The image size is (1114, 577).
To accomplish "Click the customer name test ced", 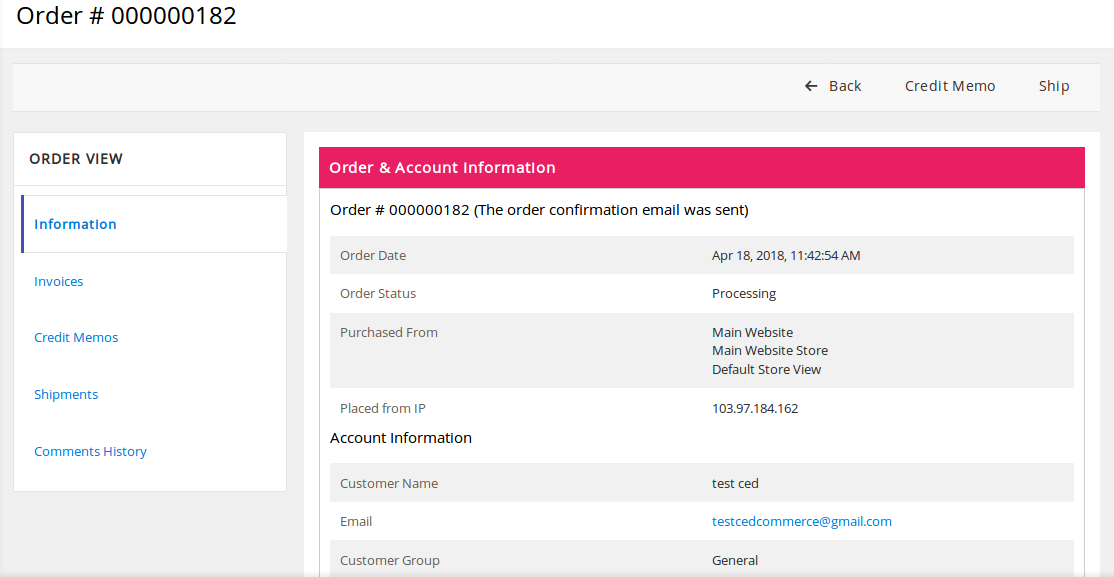I will coord(735,483).
